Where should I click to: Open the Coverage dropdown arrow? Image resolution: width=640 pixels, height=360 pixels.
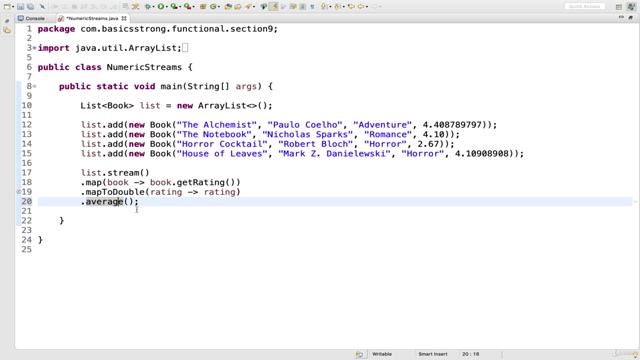click(180, 7)
